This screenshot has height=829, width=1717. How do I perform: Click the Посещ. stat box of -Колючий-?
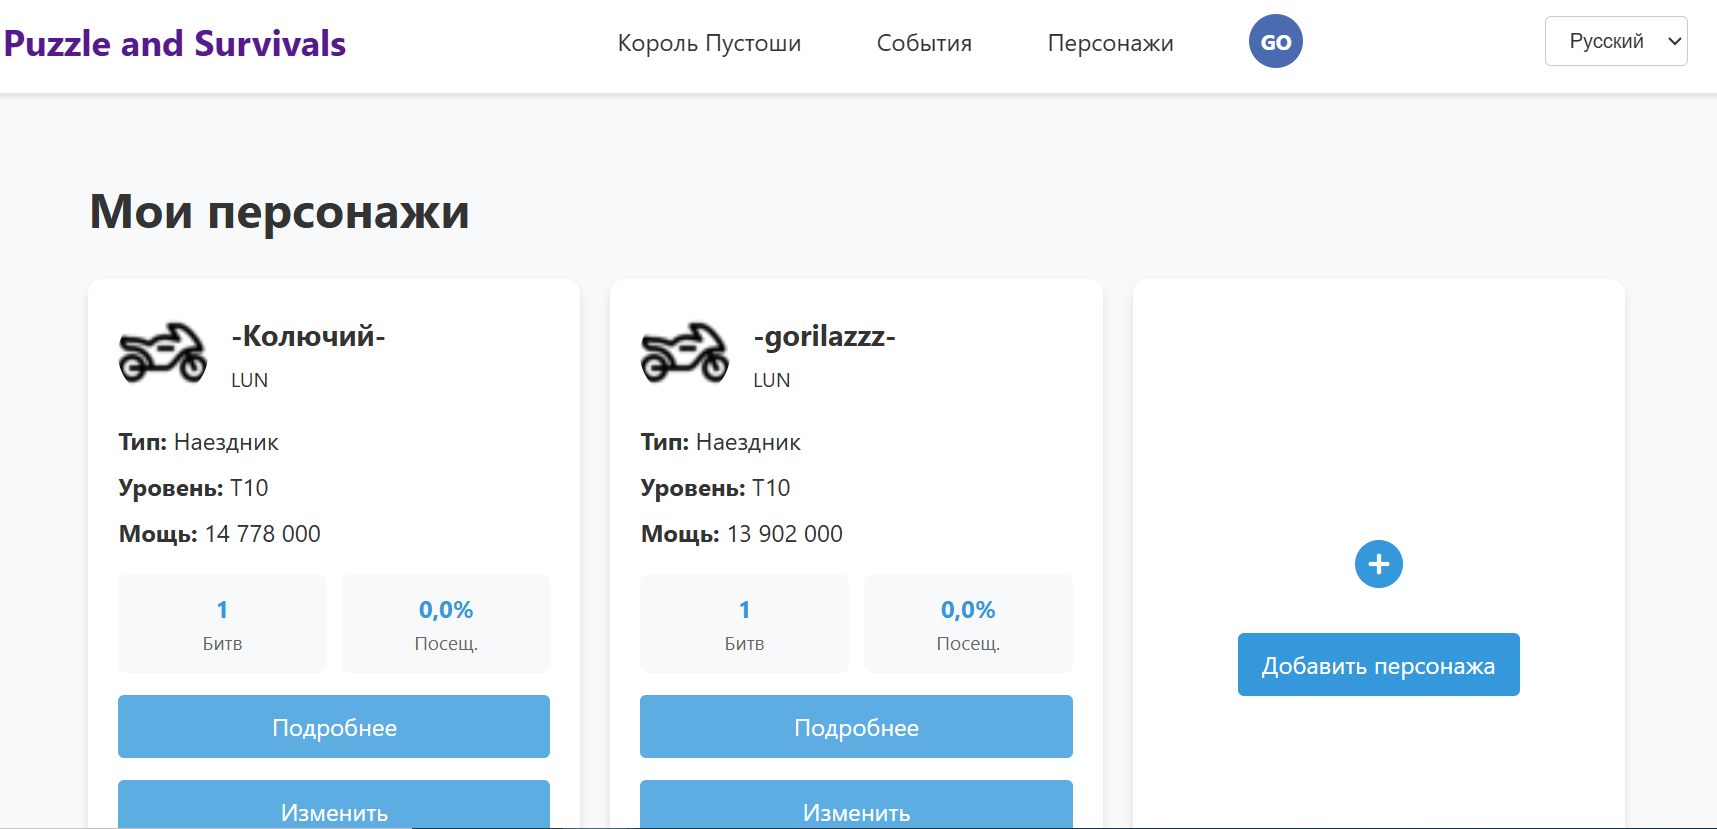446,623
